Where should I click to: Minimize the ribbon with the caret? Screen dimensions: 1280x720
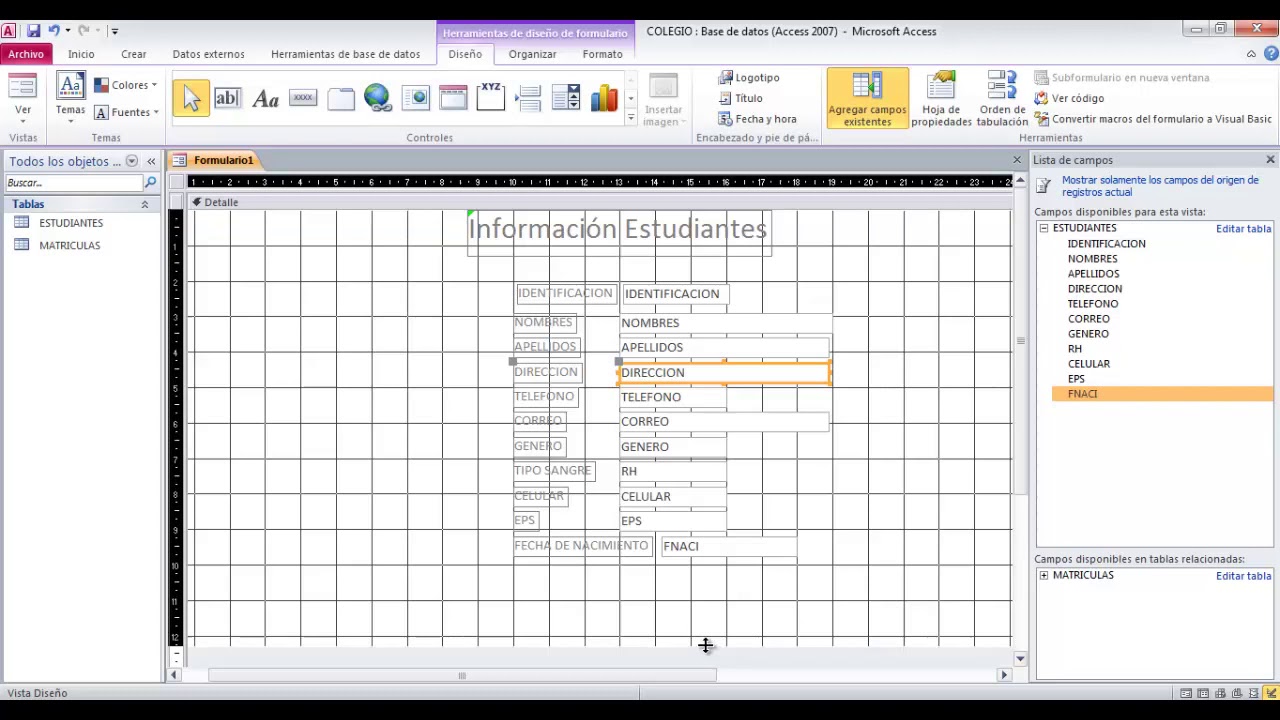tap(1251, 54)
